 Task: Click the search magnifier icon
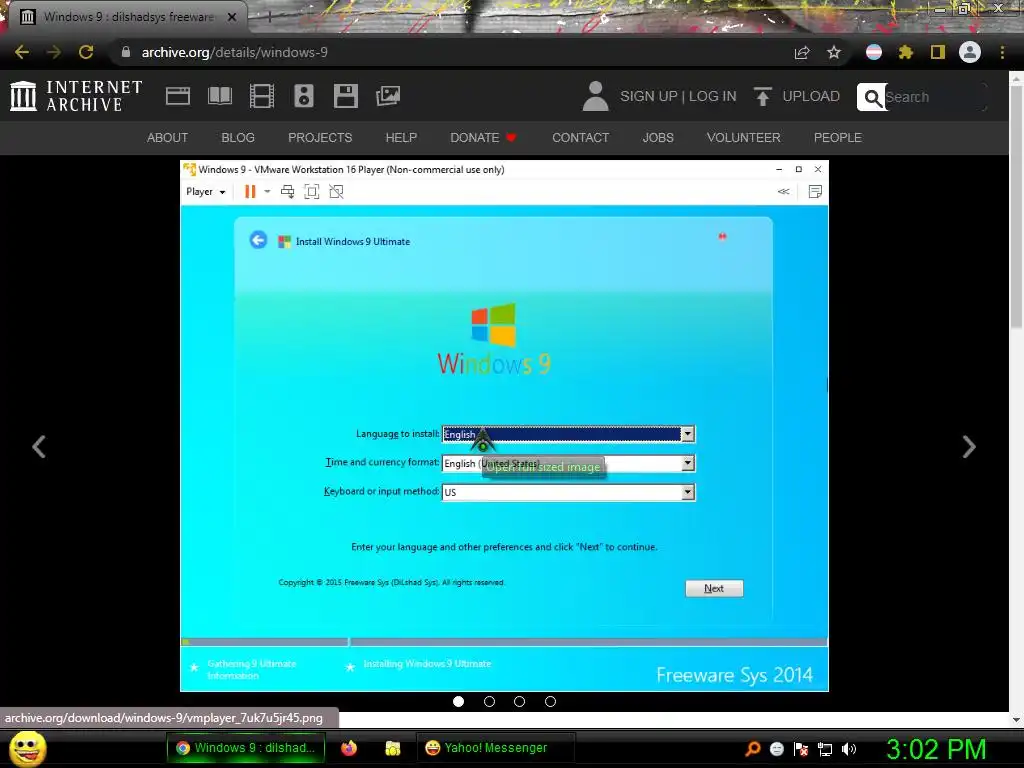pos(872,97)
